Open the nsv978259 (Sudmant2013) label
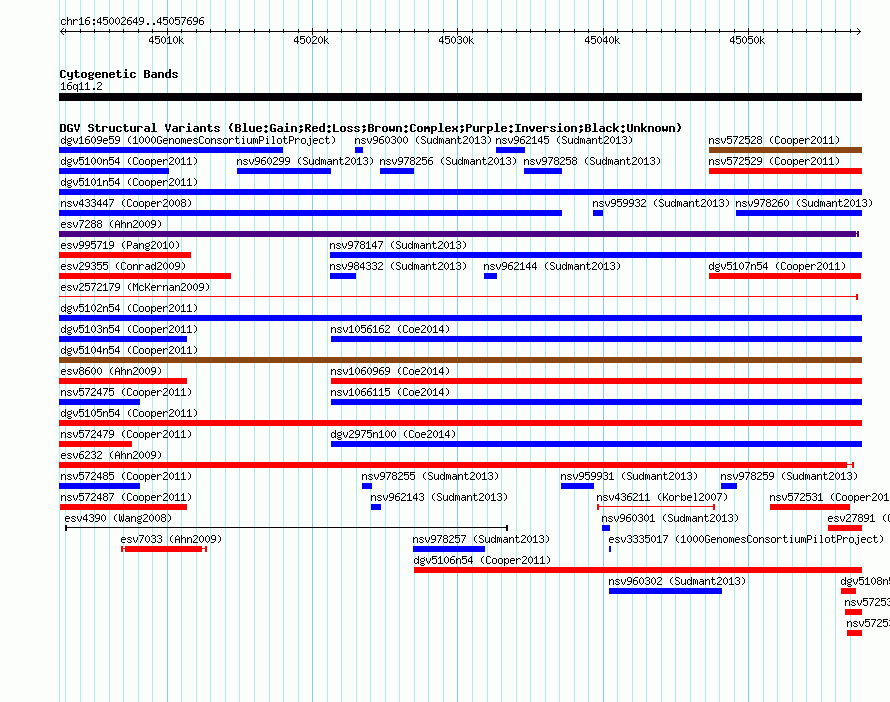Viewport: 890px width, 702px height. pyautogui.click(x=789, y=476)
